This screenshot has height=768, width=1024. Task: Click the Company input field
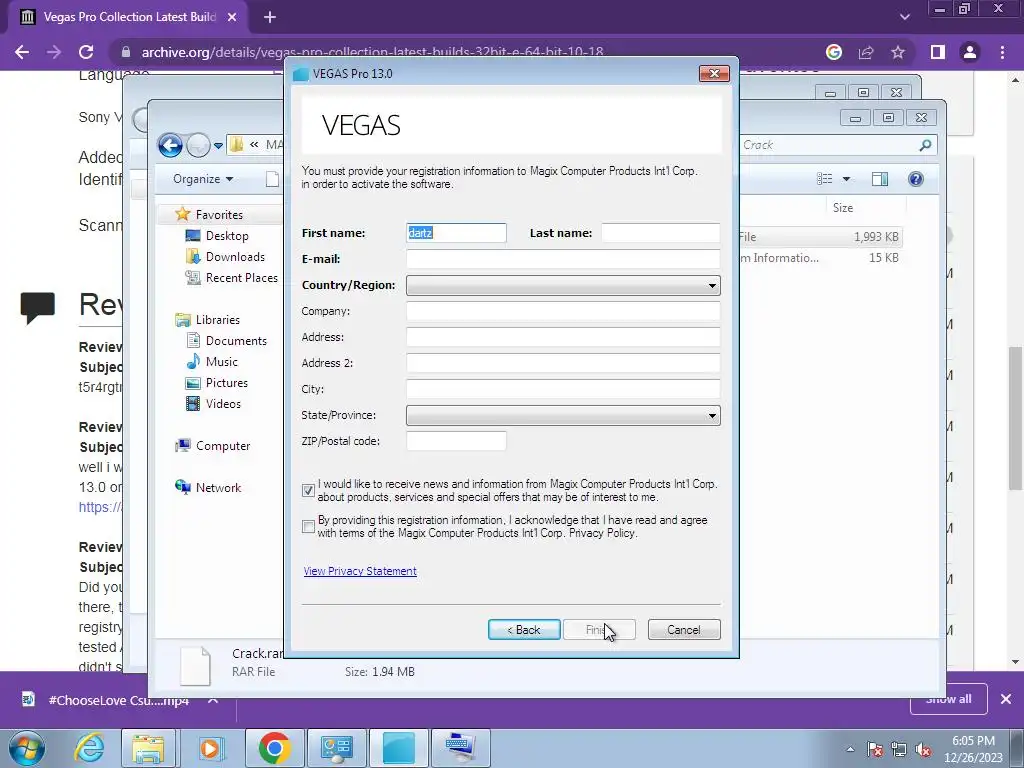(563, 311)
